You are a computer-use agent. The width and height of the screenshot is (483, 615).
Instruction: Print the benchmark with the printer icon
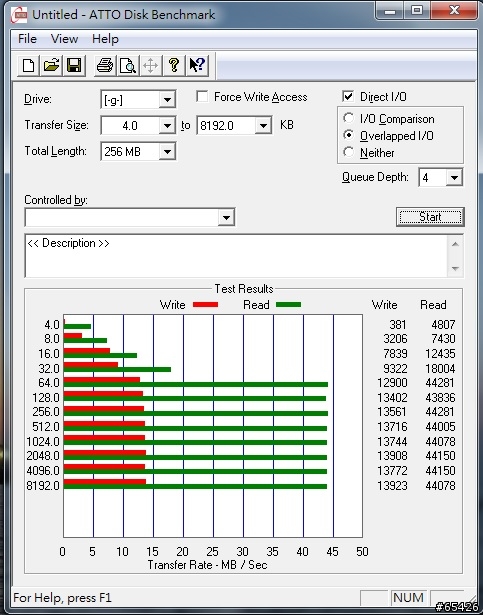pos(105,65)
